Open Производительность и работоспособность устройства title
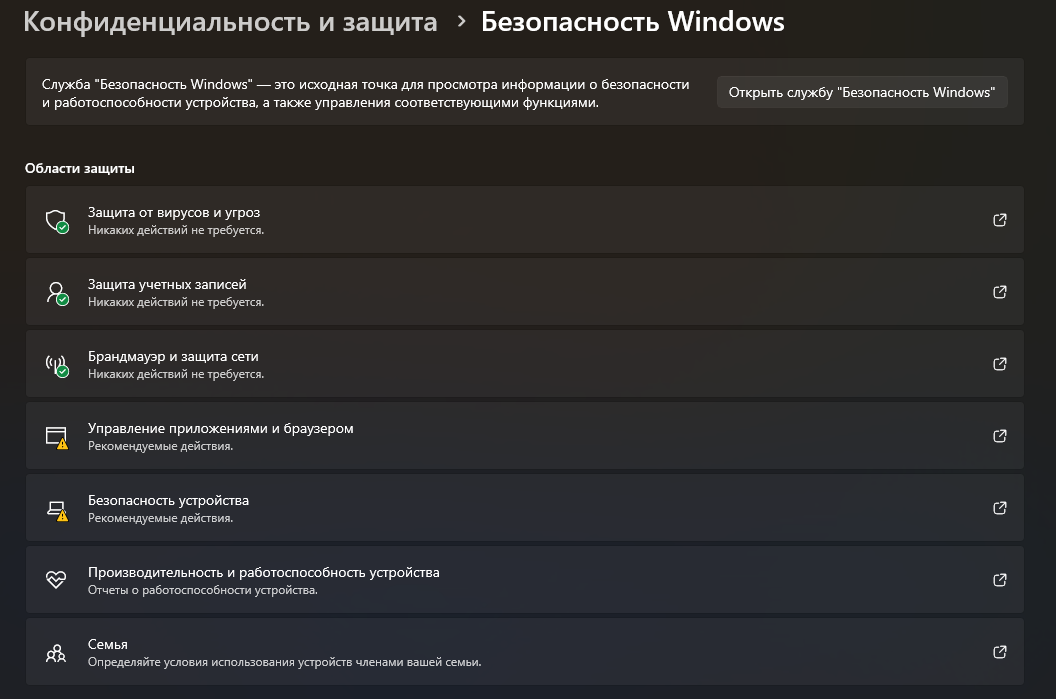This screenshot has width=1056, height=699. [x=263, y=572]
